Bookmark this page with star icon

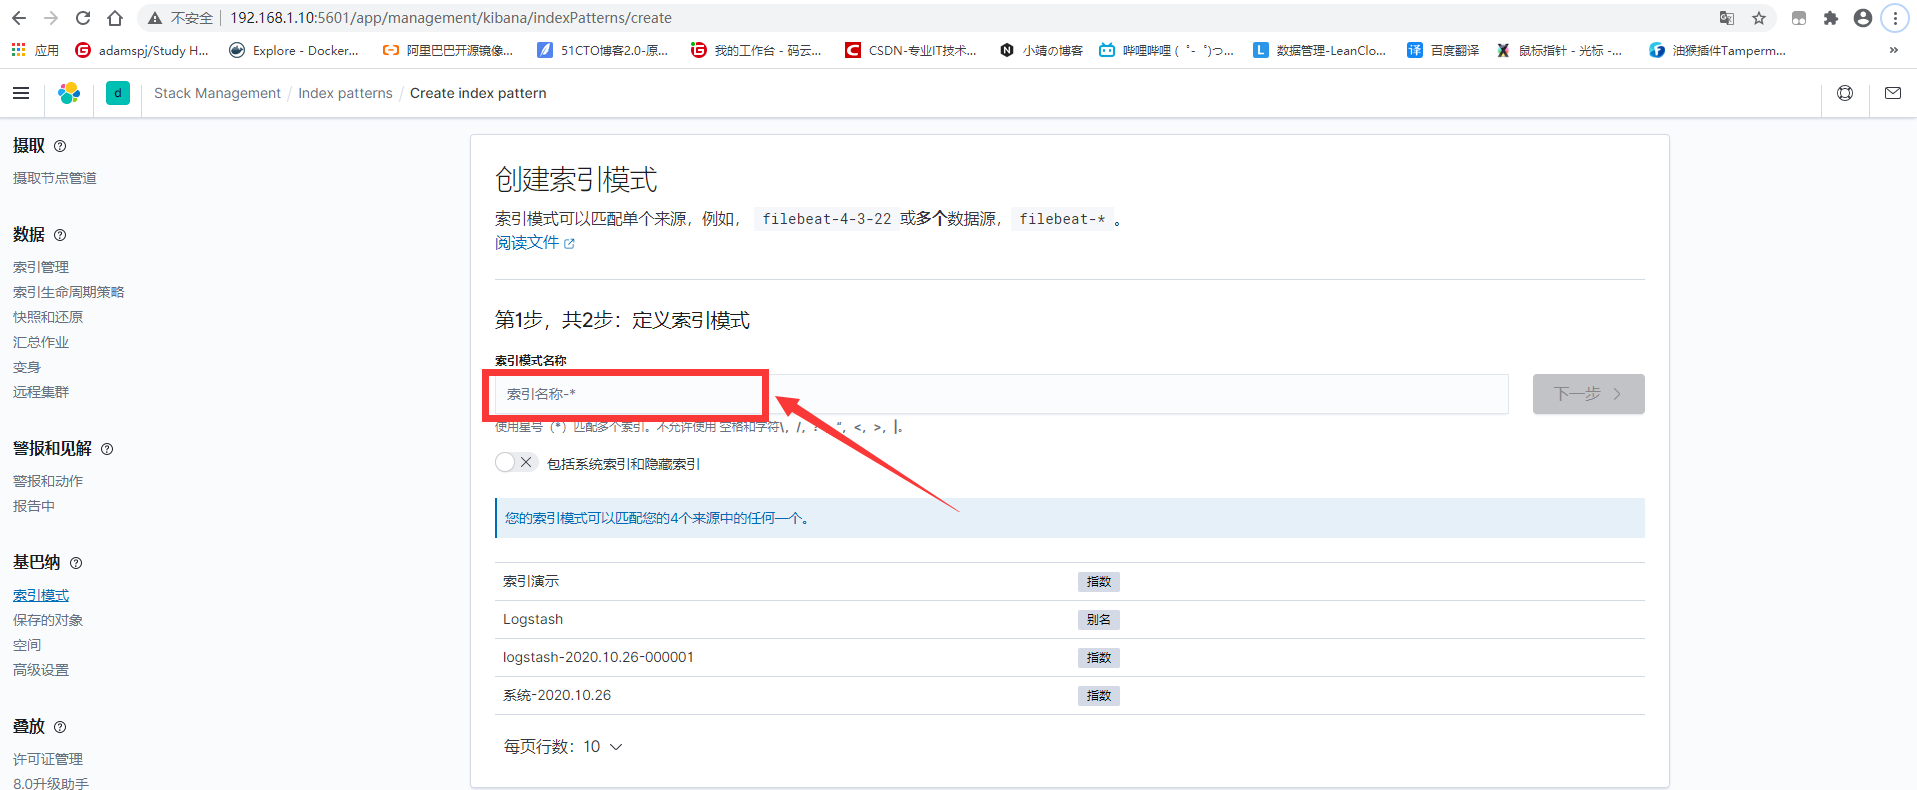click(1759, 18)
